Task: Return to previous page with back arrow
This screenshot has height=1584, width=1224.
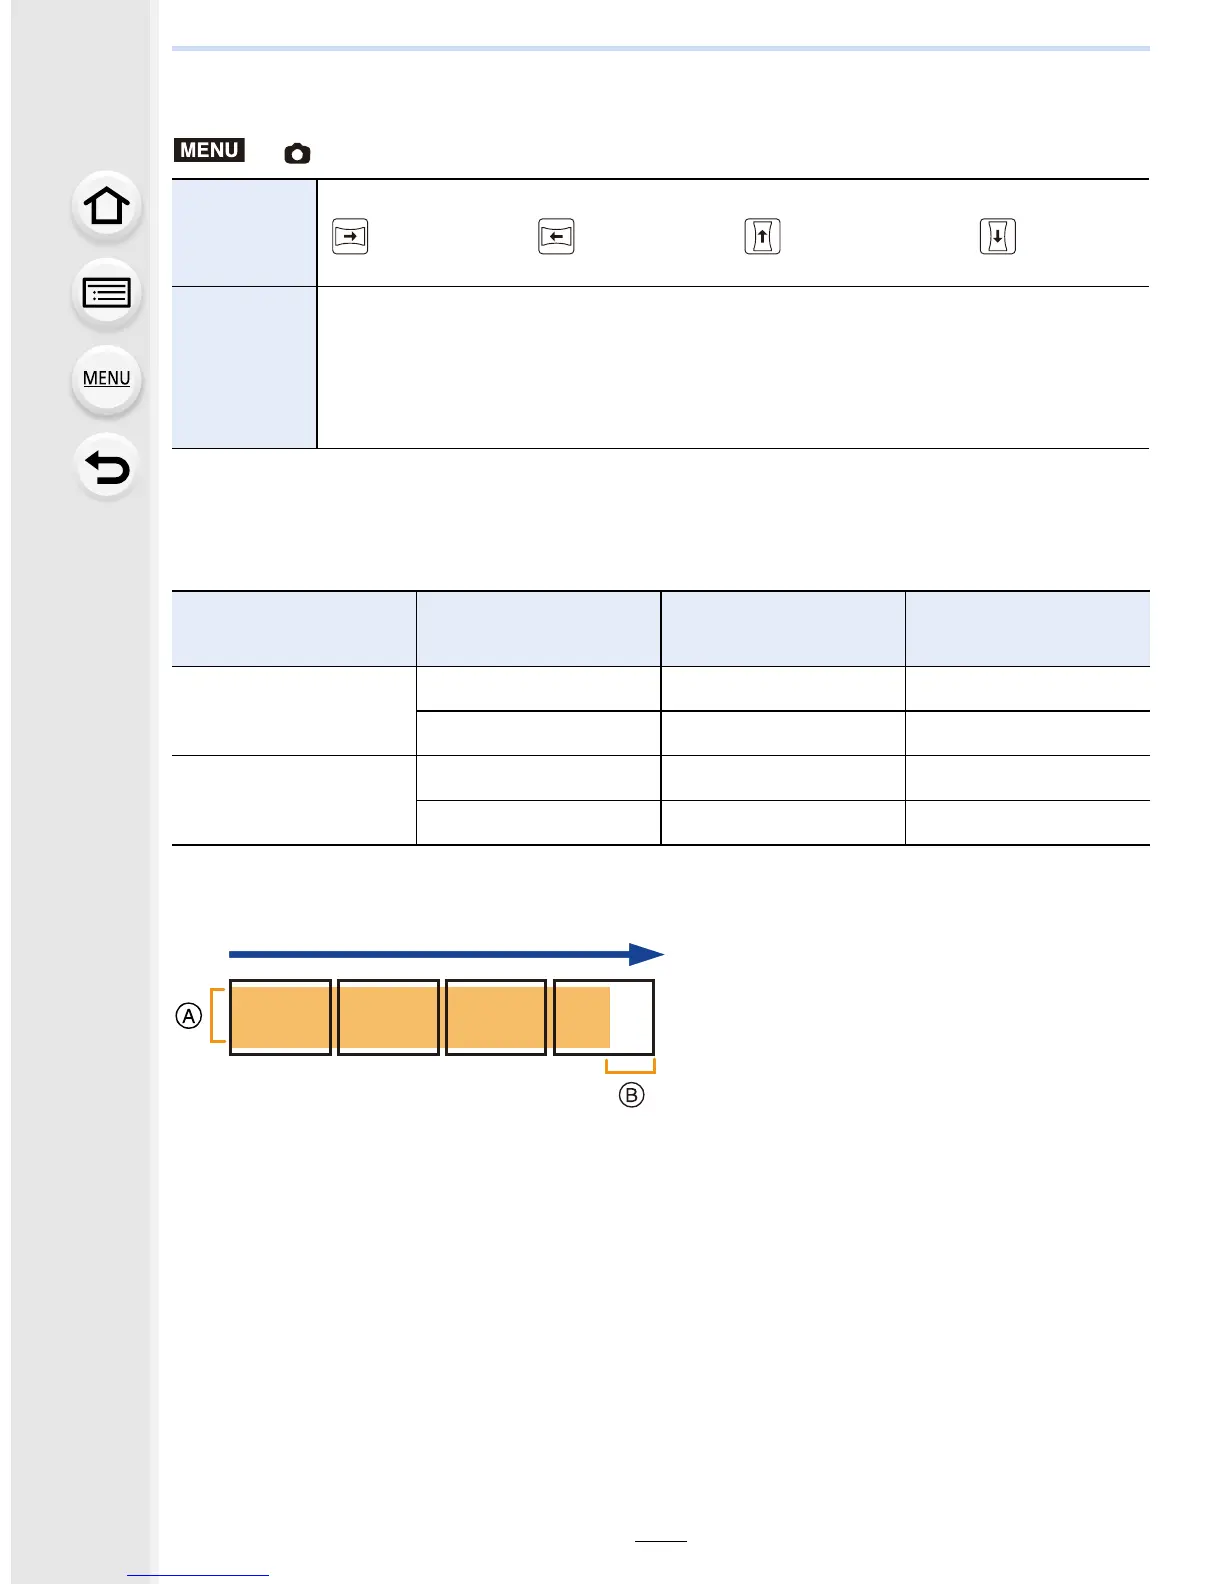Action: click(x=106, y=467)
